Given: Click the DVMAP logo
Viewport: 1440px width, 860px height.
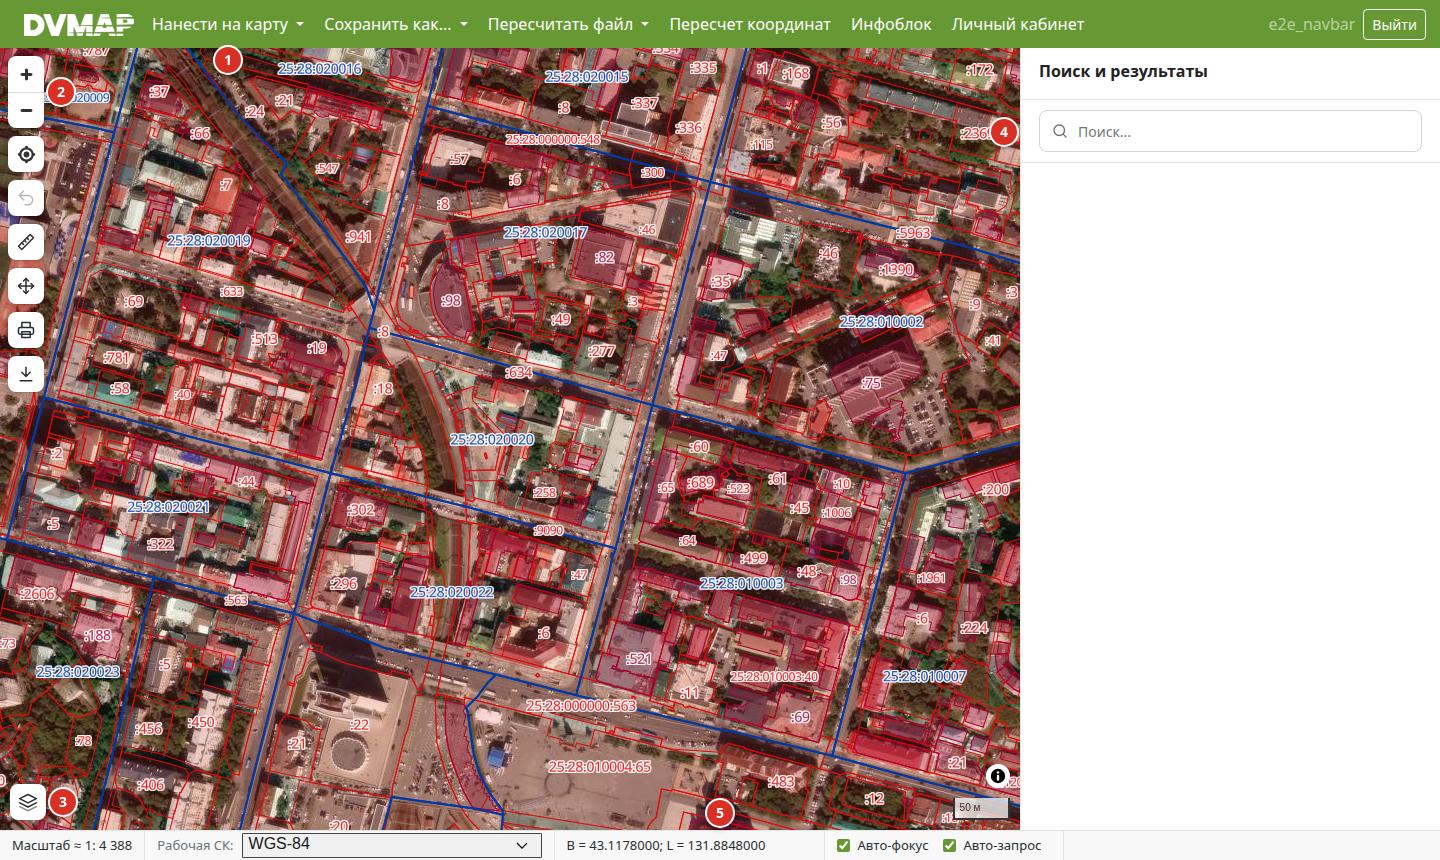Looking at the screenshot, I should click(78, 24).
